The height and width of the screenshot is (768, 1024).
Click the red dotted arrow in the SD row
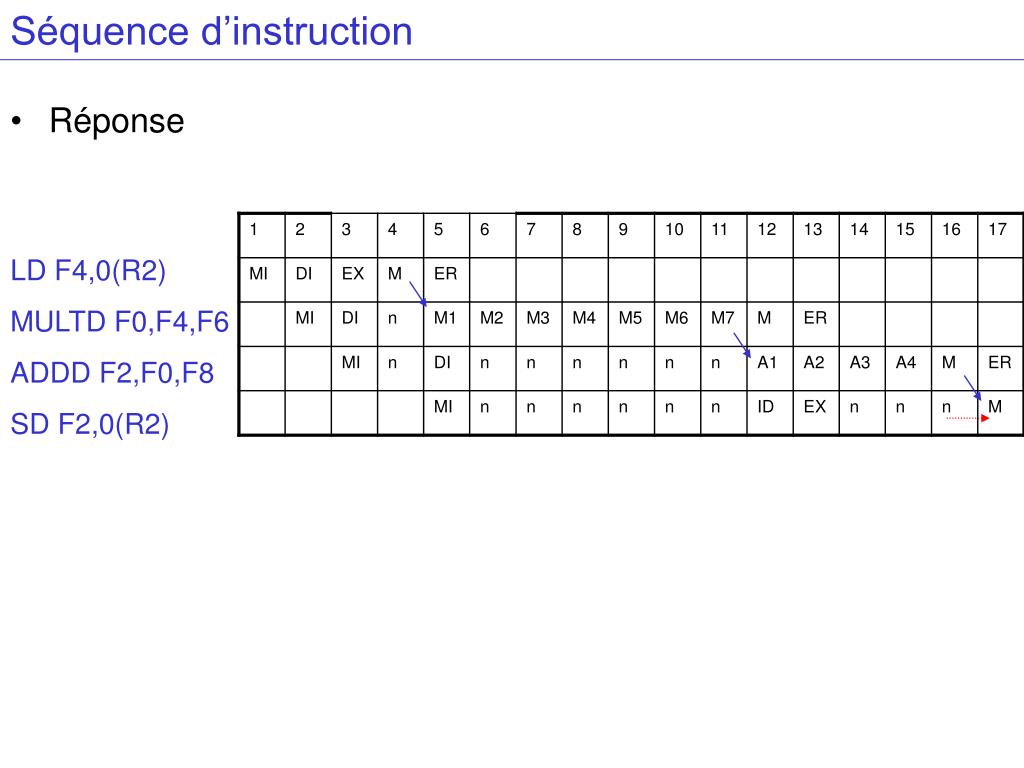tap(968, 418)
